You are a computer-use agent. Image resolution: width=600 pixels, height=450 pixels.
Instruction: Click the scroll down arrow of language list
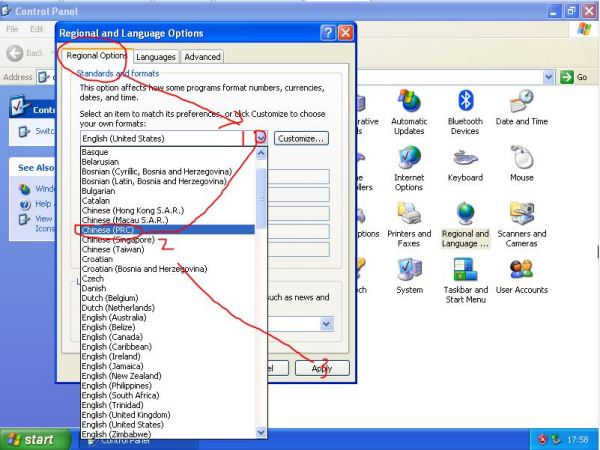click(261, 432)
